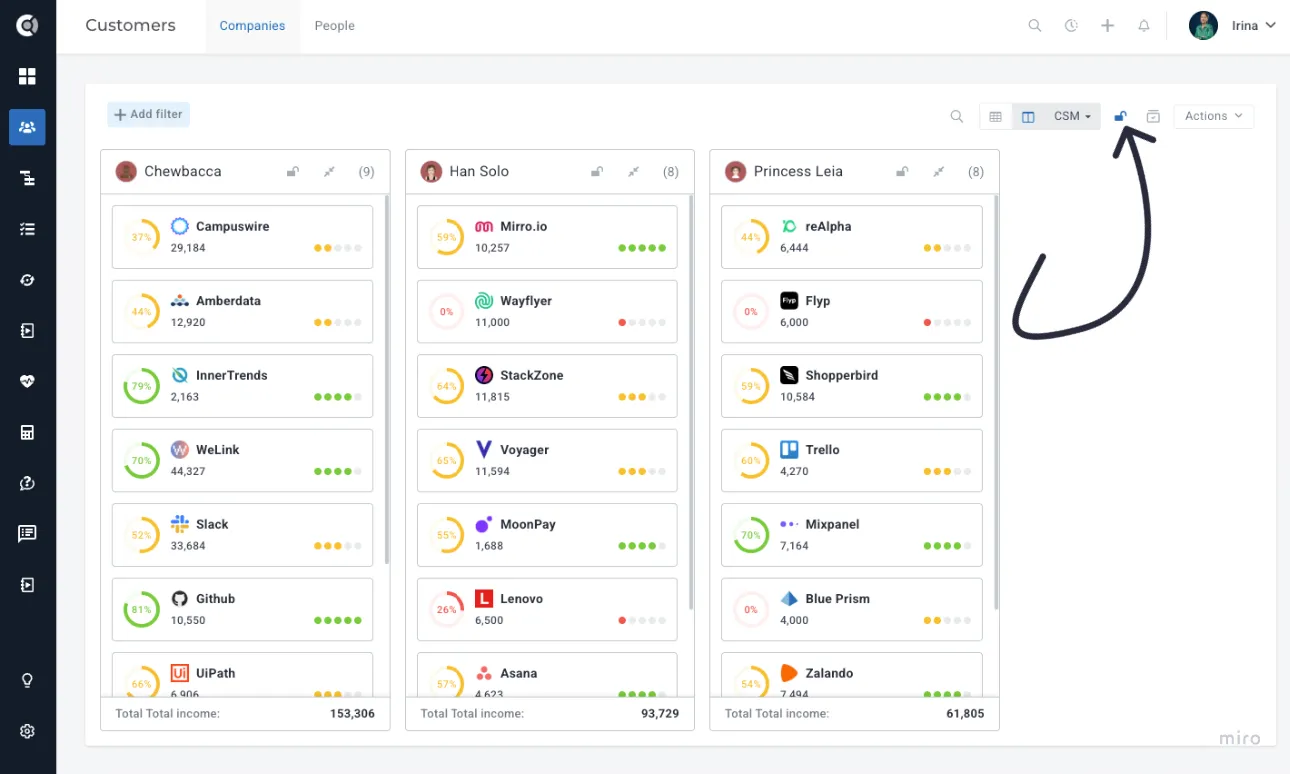Open the notifications bell
Image resolution: width=1290 pixels, height=774 pixels.
click(x=1144, y=26)
